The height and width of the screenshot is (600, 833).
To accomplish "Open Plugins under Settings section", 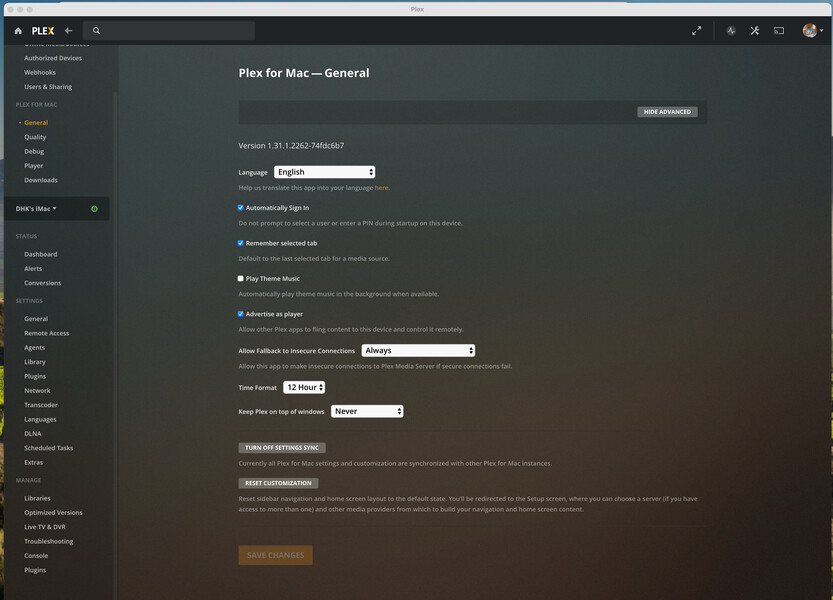I will [35, 376].
